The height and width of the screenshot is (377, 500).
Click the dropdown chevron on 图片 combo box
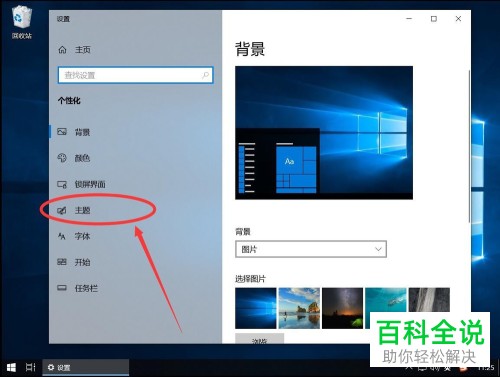pyautogui.click(x=378, y=249)
